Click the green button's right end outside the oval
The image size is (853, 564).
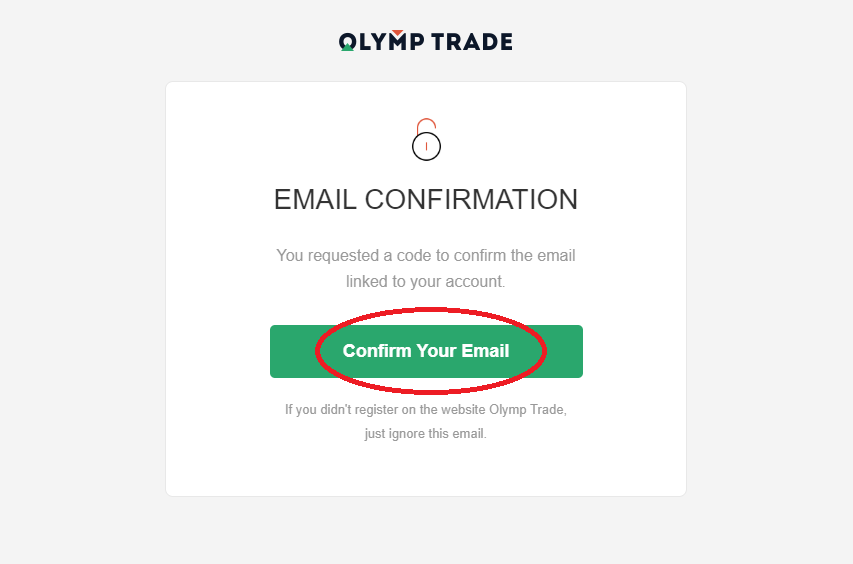[565, 351]
